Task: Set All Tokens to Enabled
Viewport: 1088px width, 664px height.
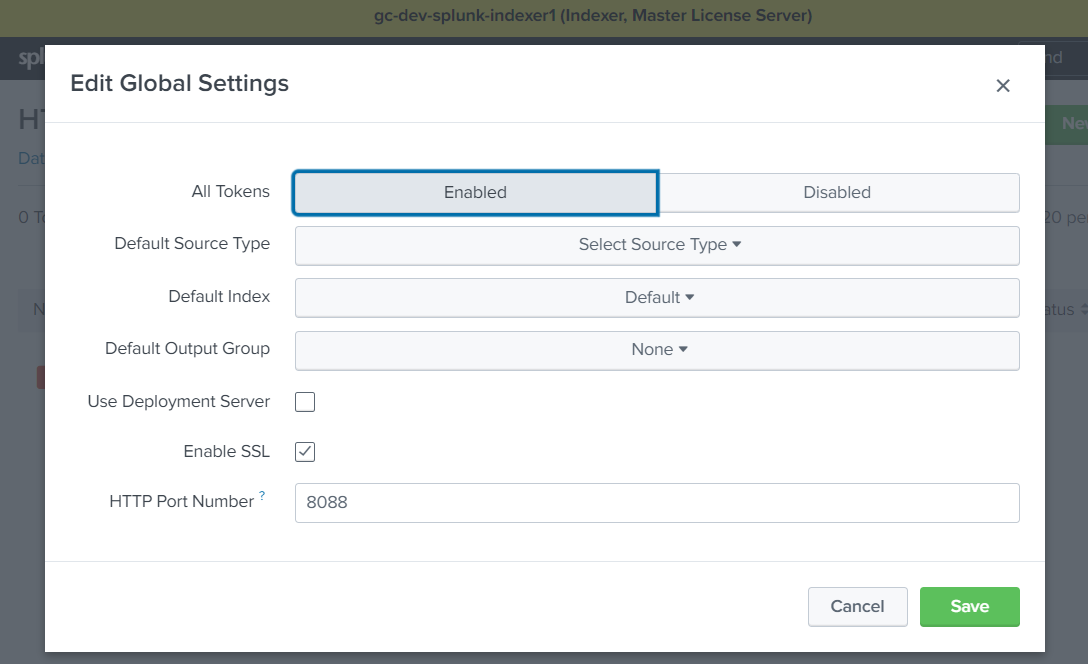Action: click(475, 193)
